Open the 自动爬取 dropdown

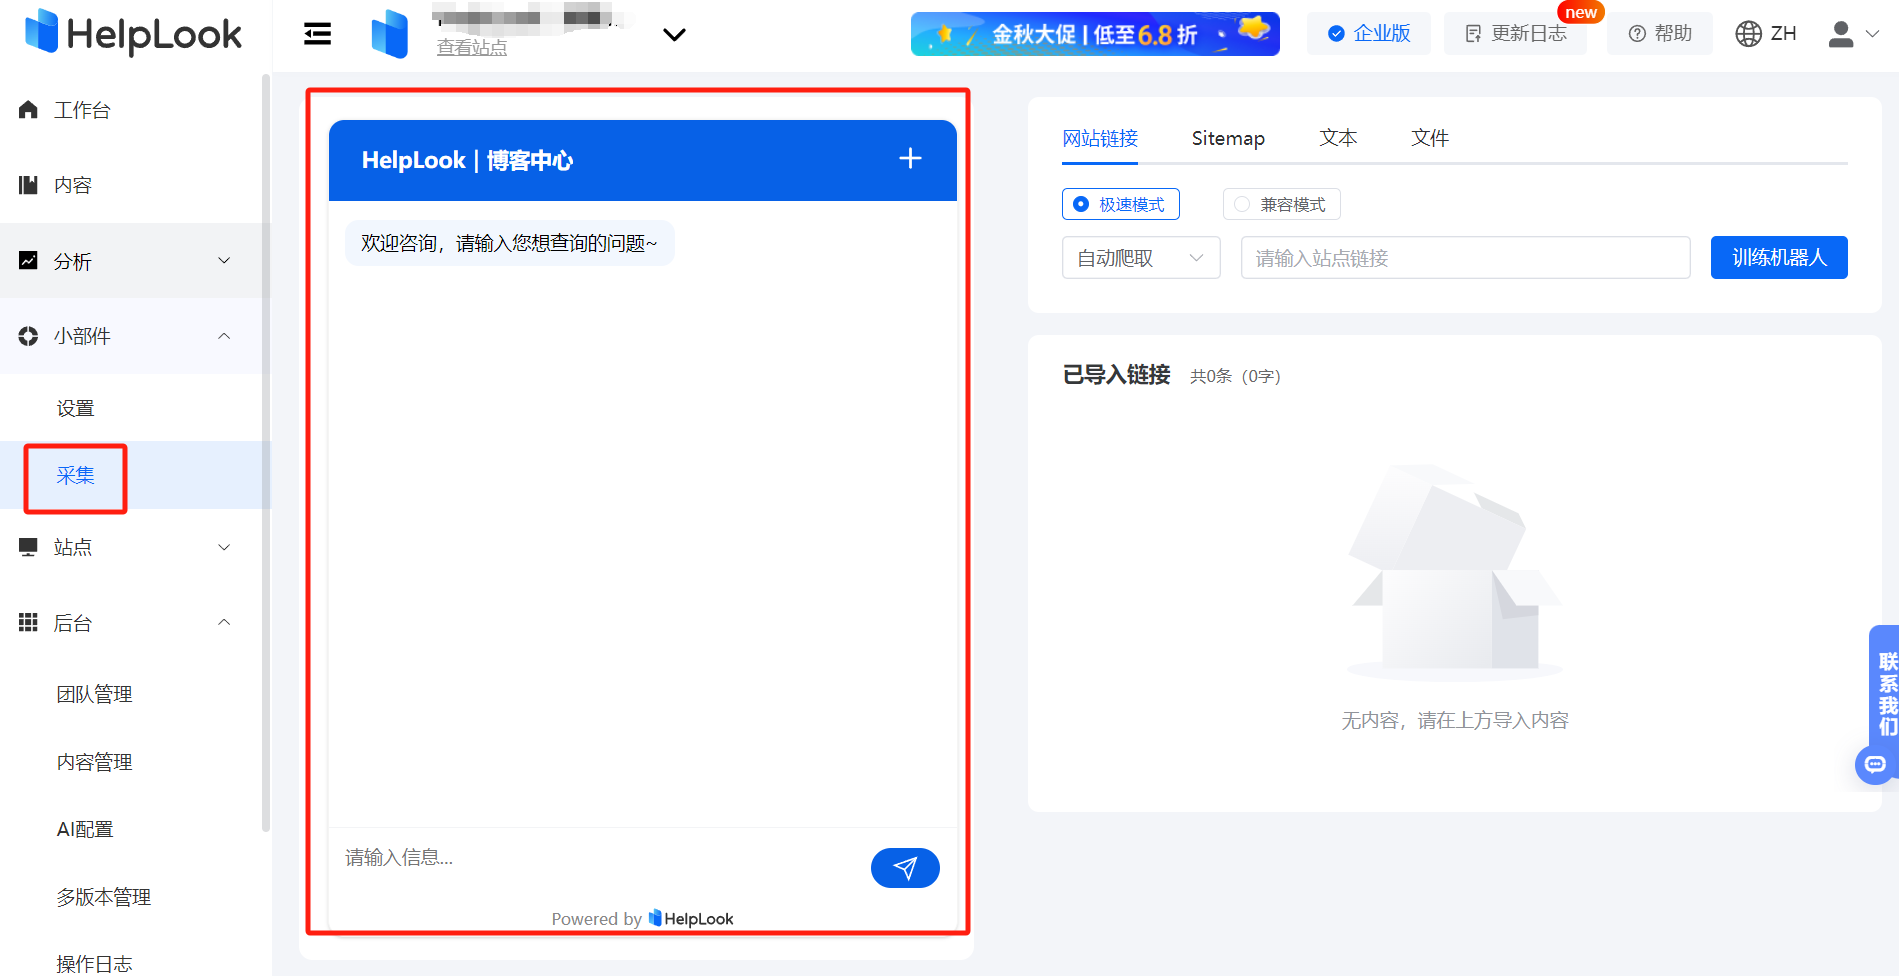(x=1141, y=258)
